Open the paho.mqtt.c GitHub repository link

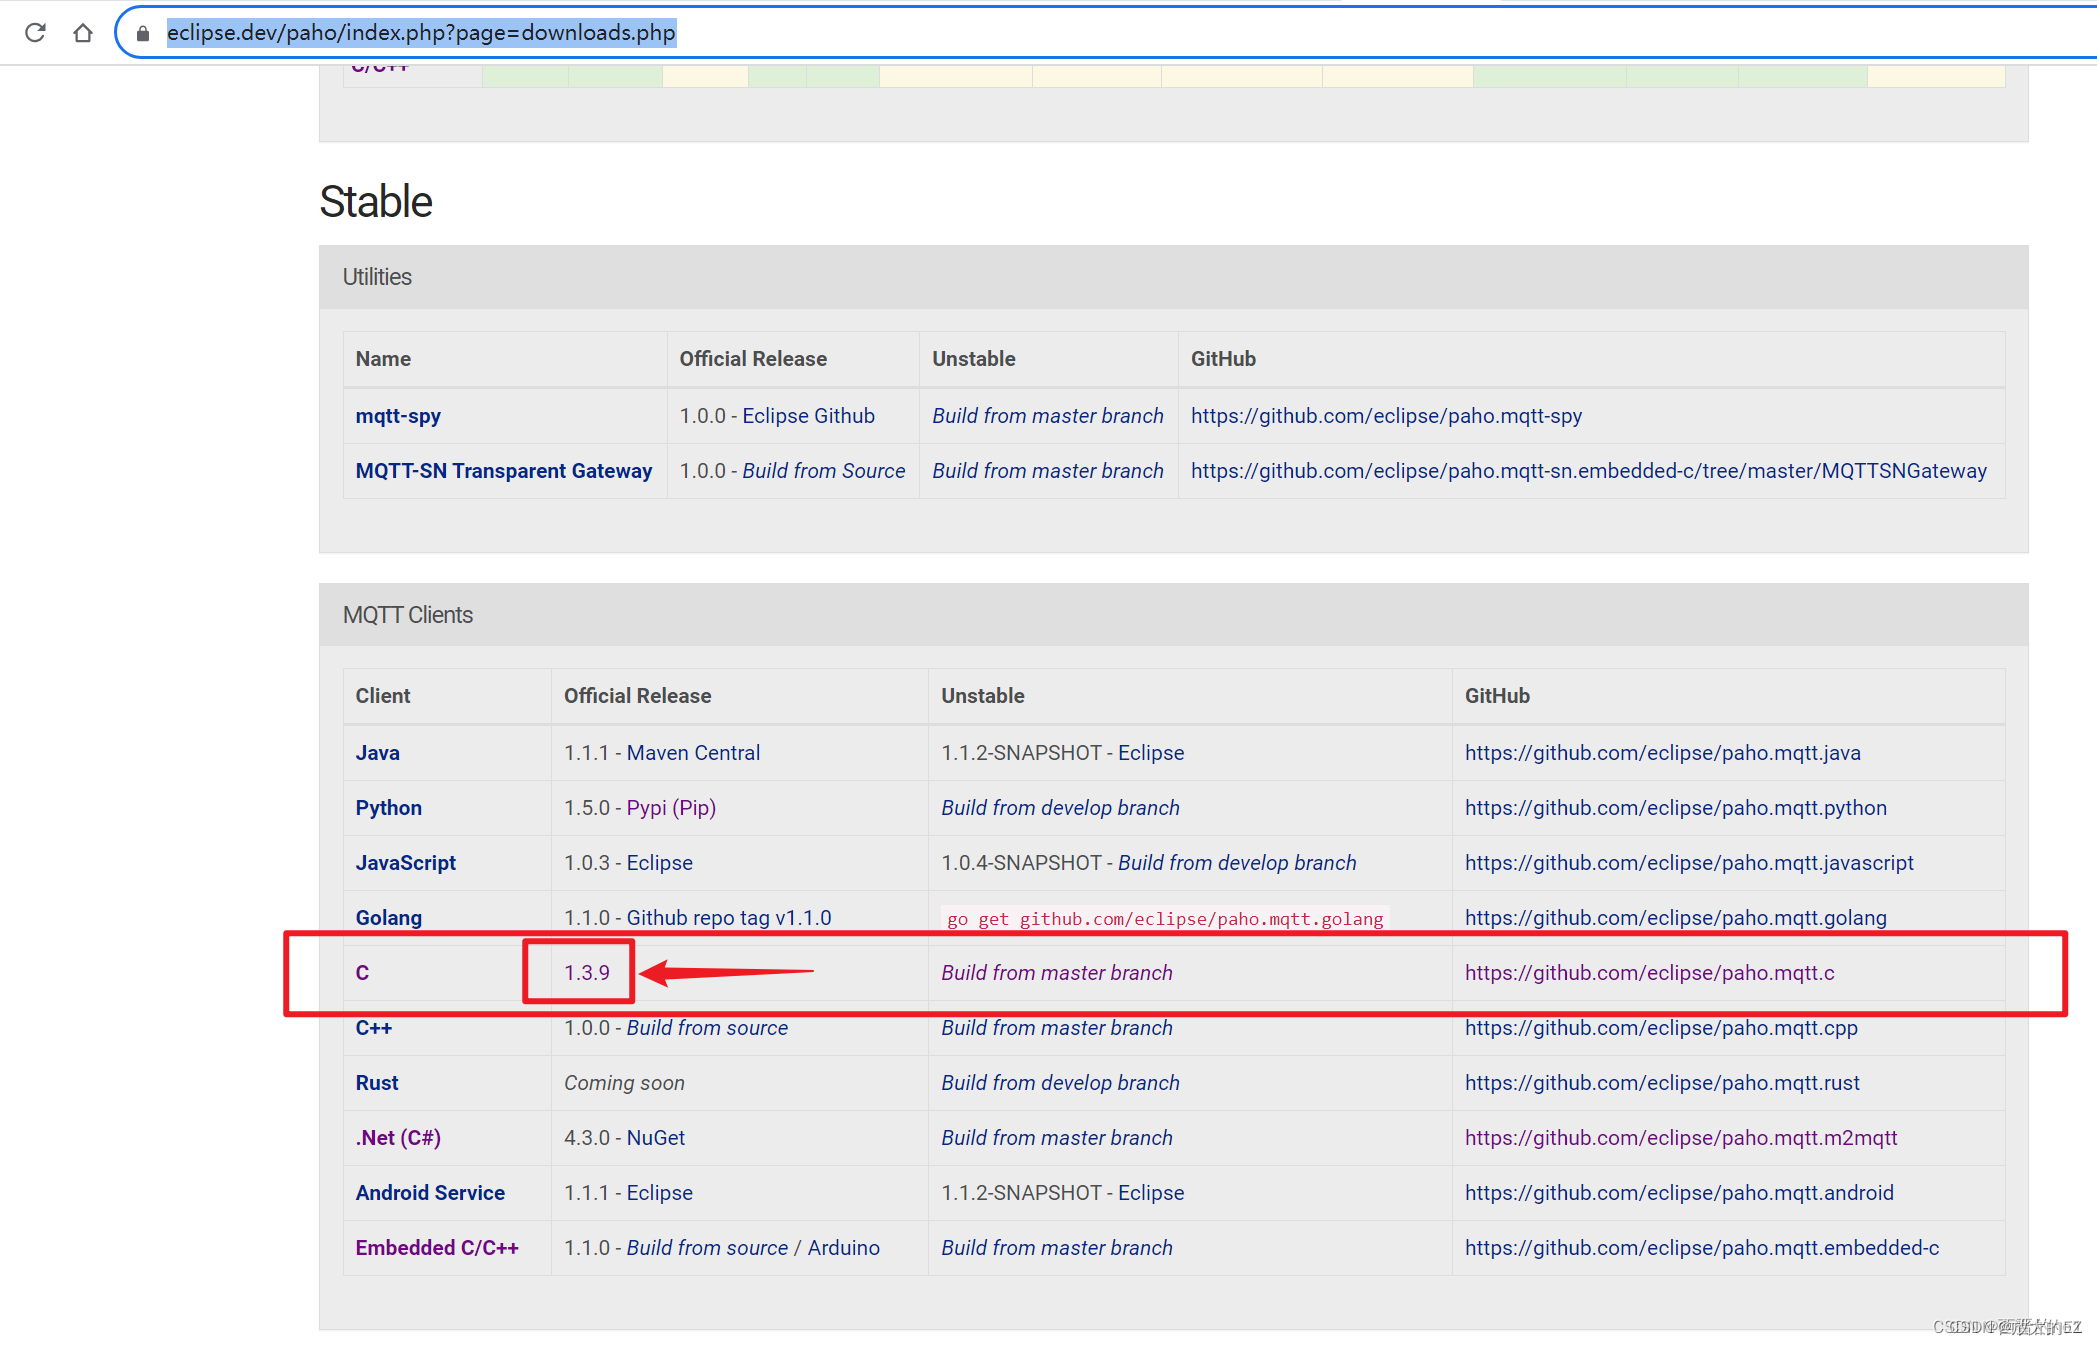(x=1649, y=972)
